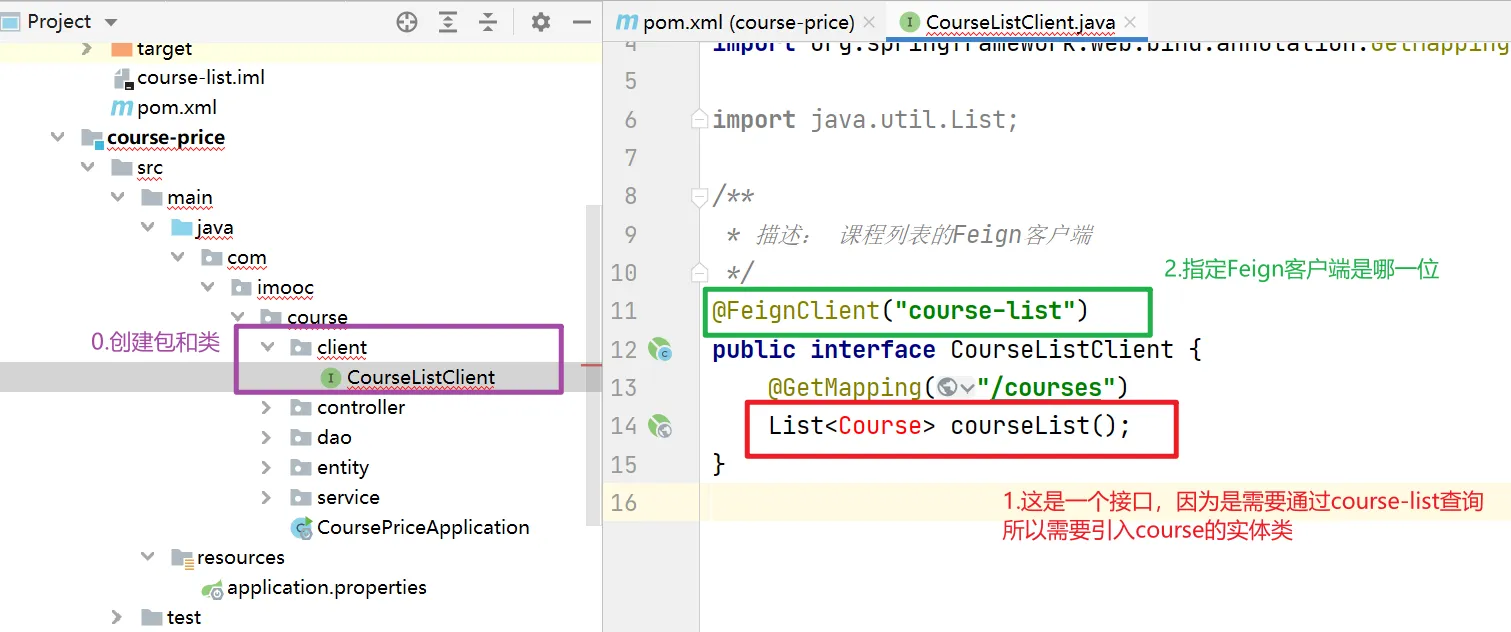Select CourseListClient in the project tree
The image size is (1511, 632).
[421, 377]
